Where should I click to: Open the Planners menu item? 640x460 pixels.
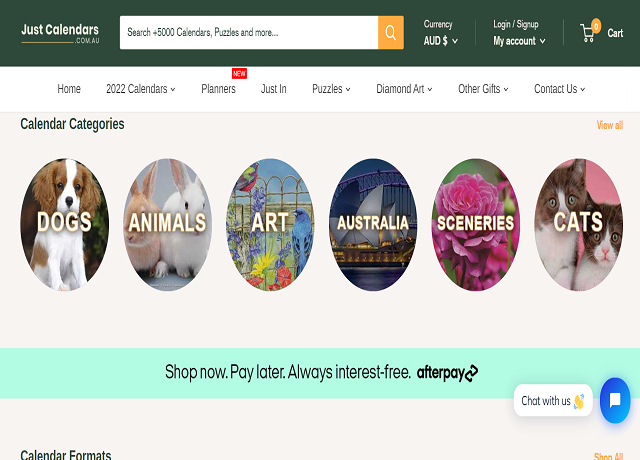(x=218, y=89)
